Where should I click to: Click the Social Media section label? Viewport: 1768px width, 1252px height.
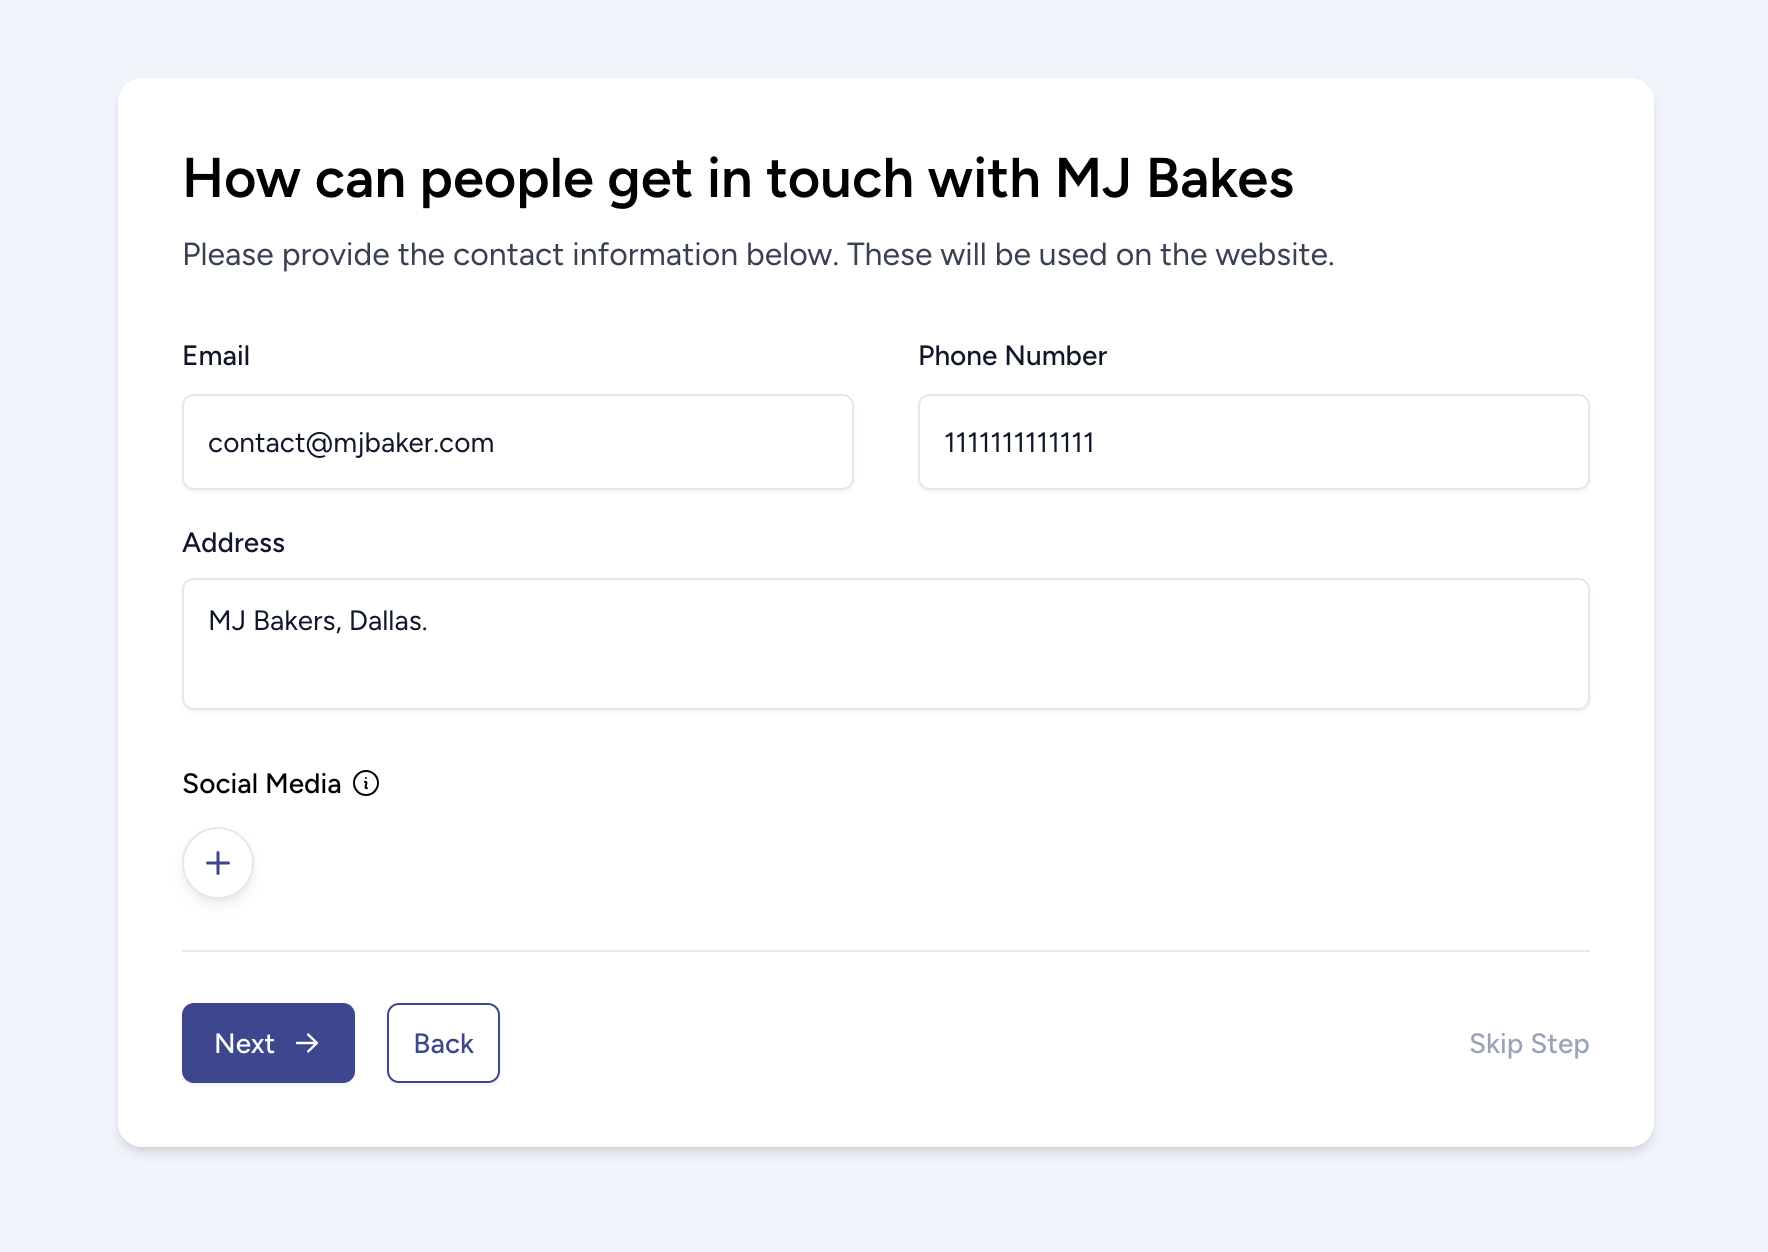tap(261, 784)
